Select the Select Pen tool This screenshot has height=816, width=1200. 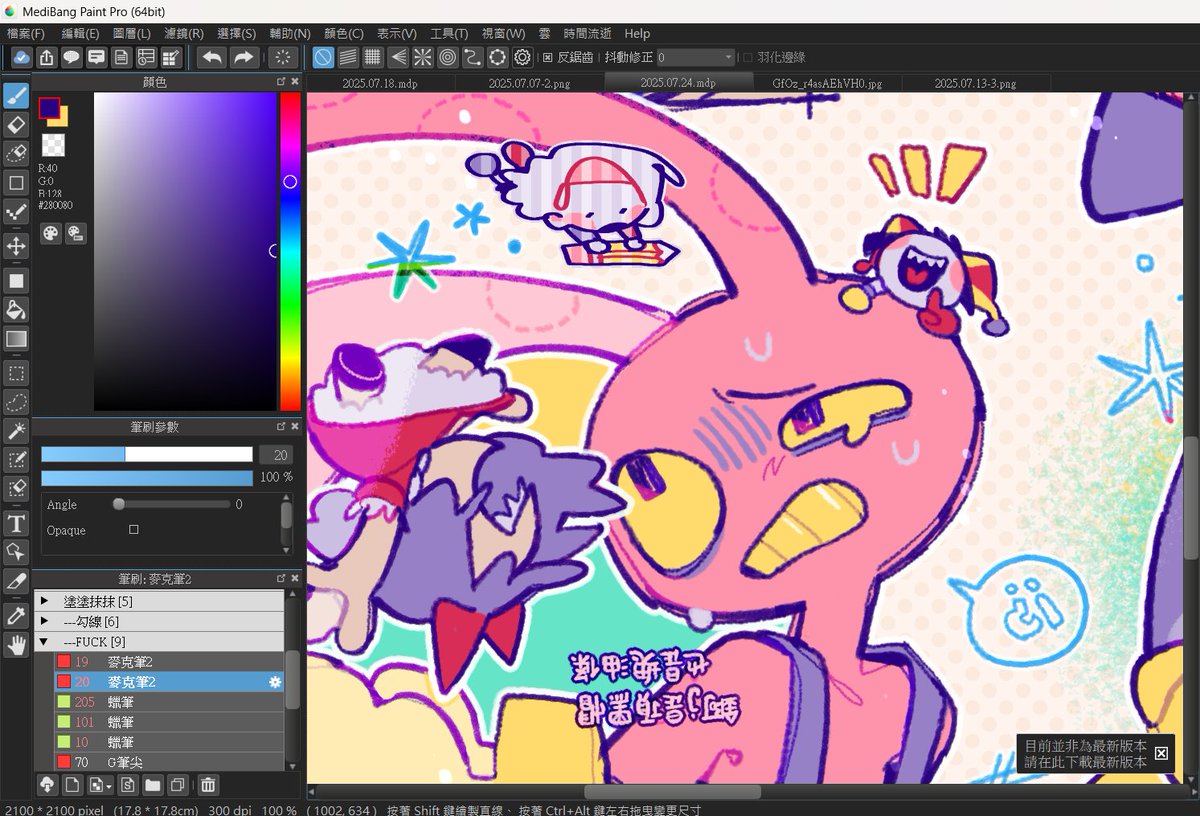click(16, 460)
